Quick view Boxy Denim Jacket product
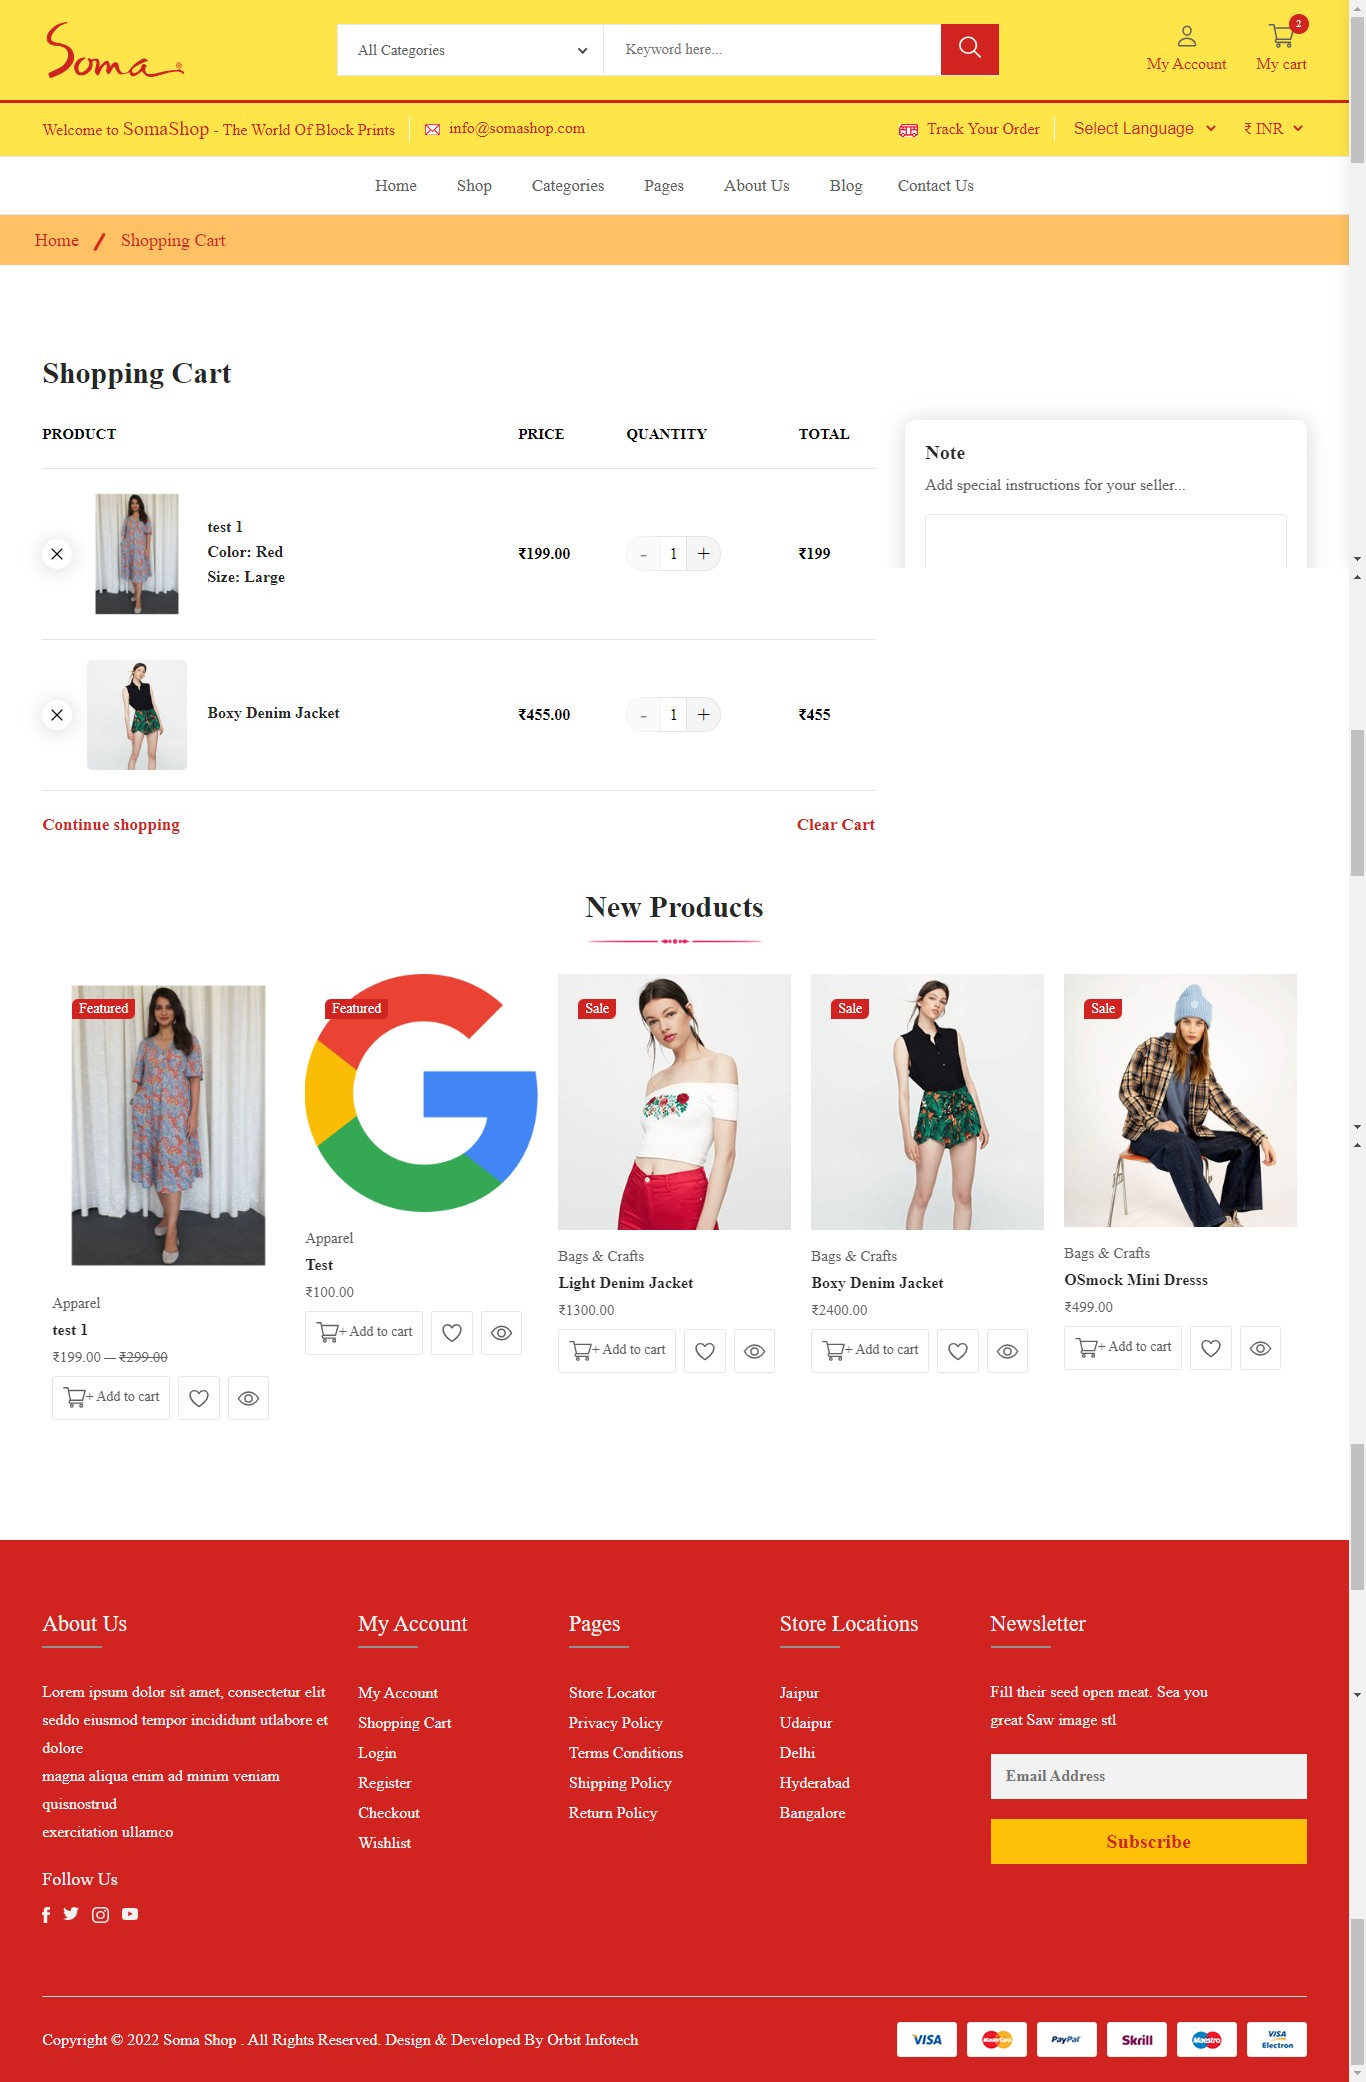 coord(1008,1351)
